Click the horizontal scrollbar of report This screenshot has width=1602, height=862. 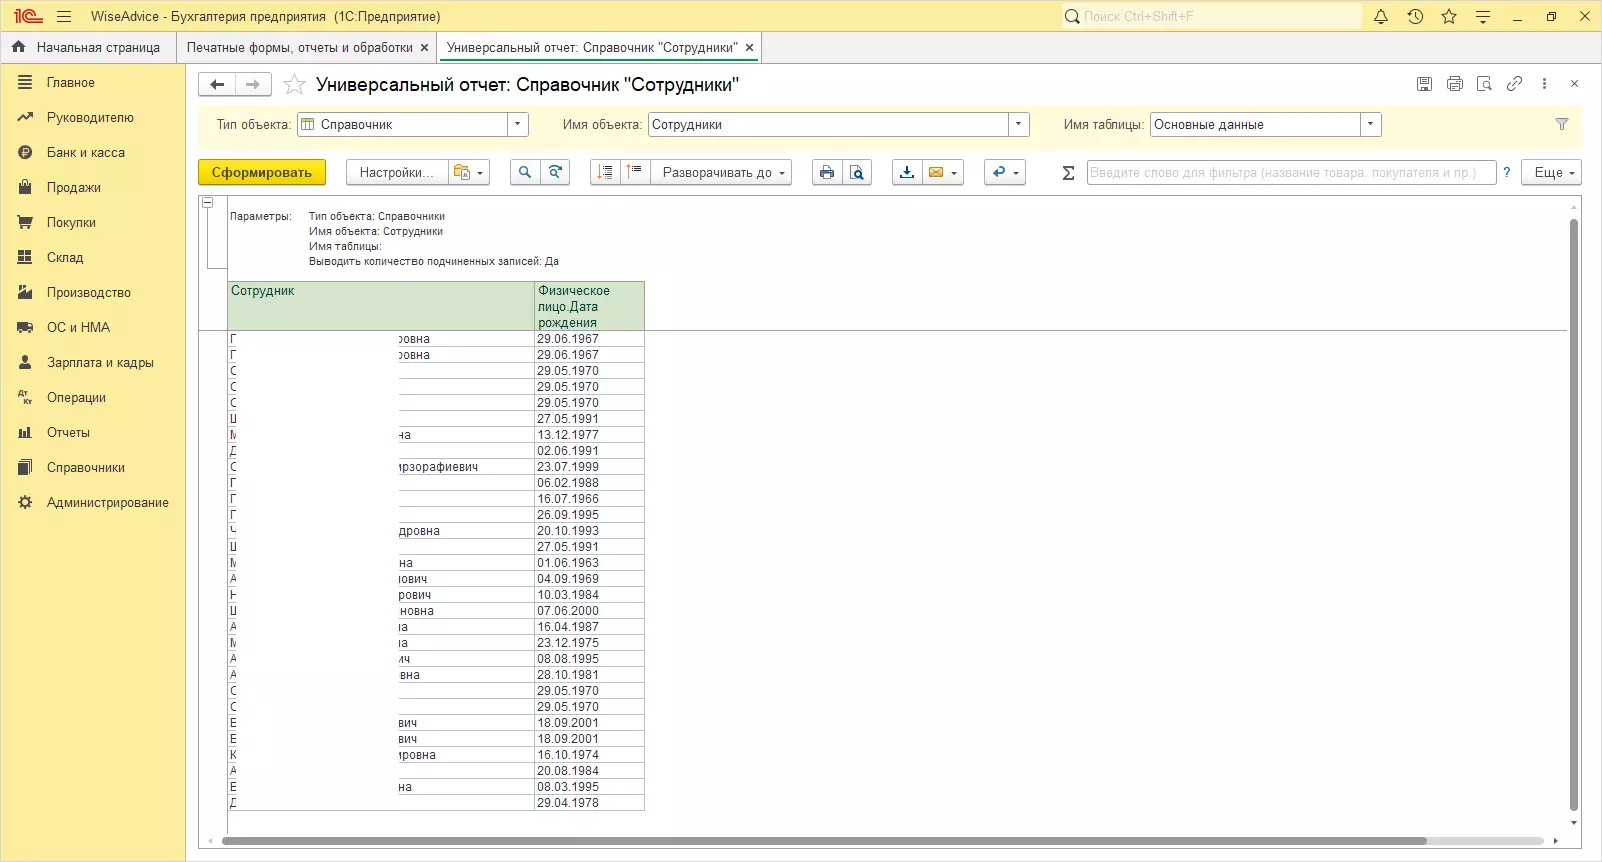tap(823, 841)
